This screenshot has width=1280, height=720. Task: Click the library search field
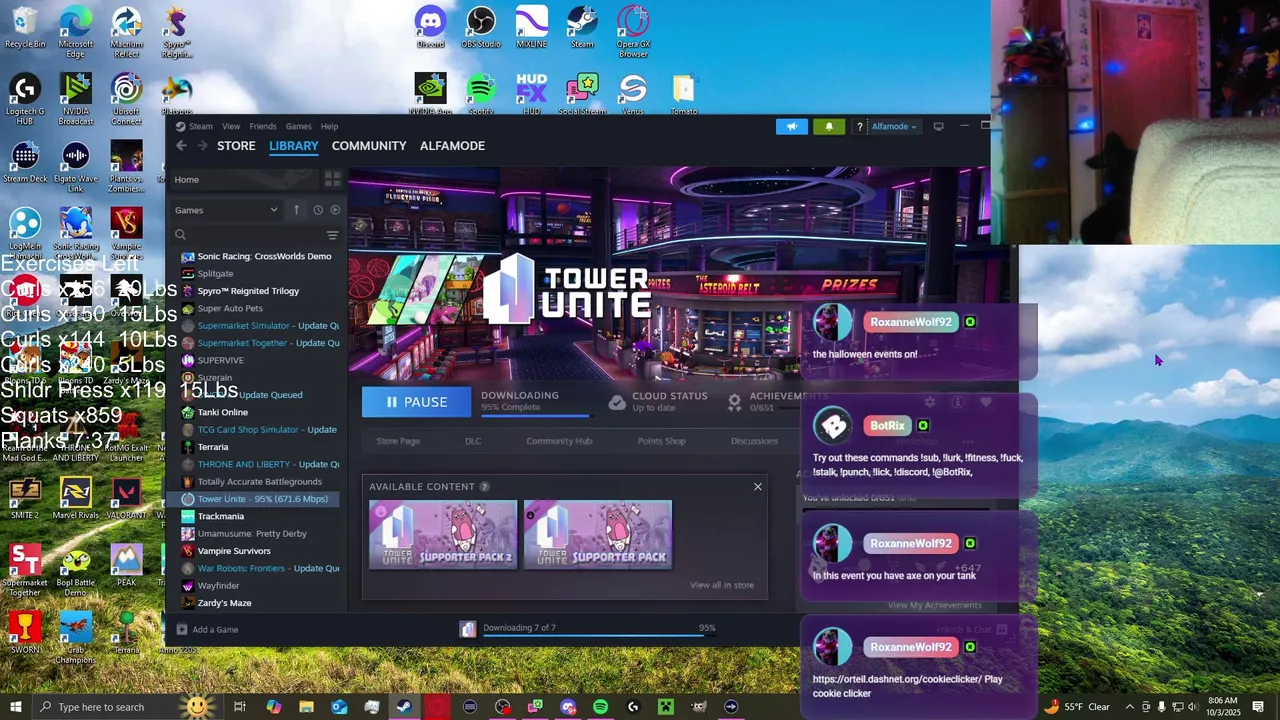pyautogui.click(x=250, y=235)
